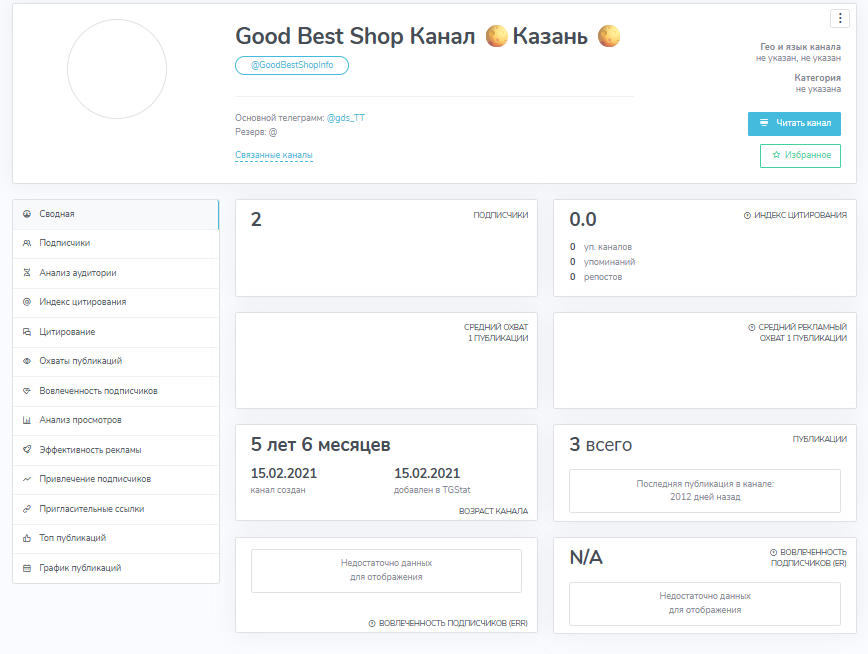
Task: Click the info icon beside ВОВЛЕЧЕННОСТЬ ПОДПИСЧИКОВ (ER)
Action: [773, 552]
